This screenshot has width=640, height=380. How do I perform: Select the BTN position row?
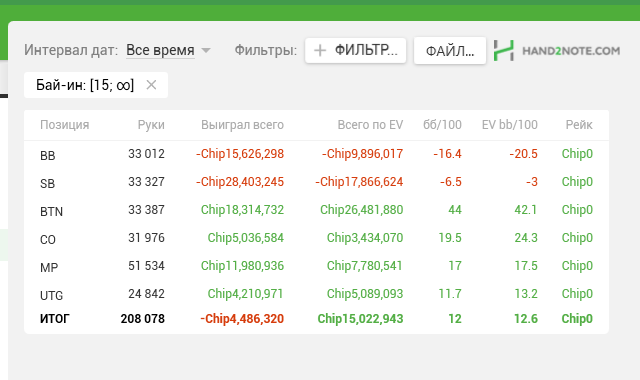[316, 210]
